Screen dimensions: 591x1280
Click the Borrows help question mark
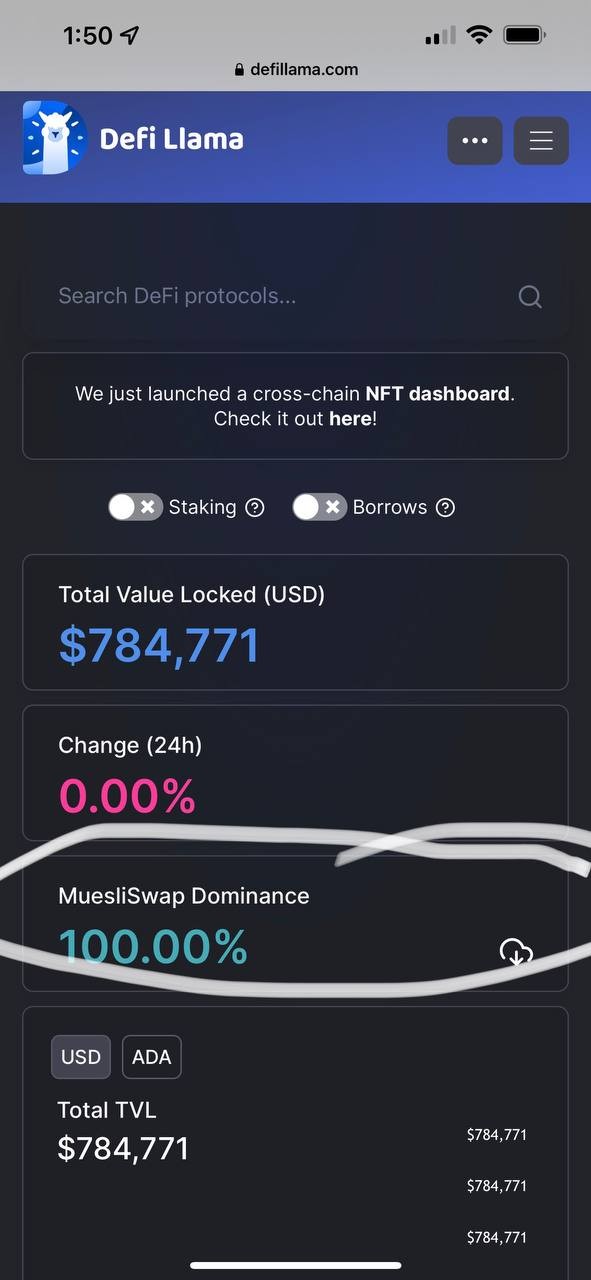click(446, 507)
